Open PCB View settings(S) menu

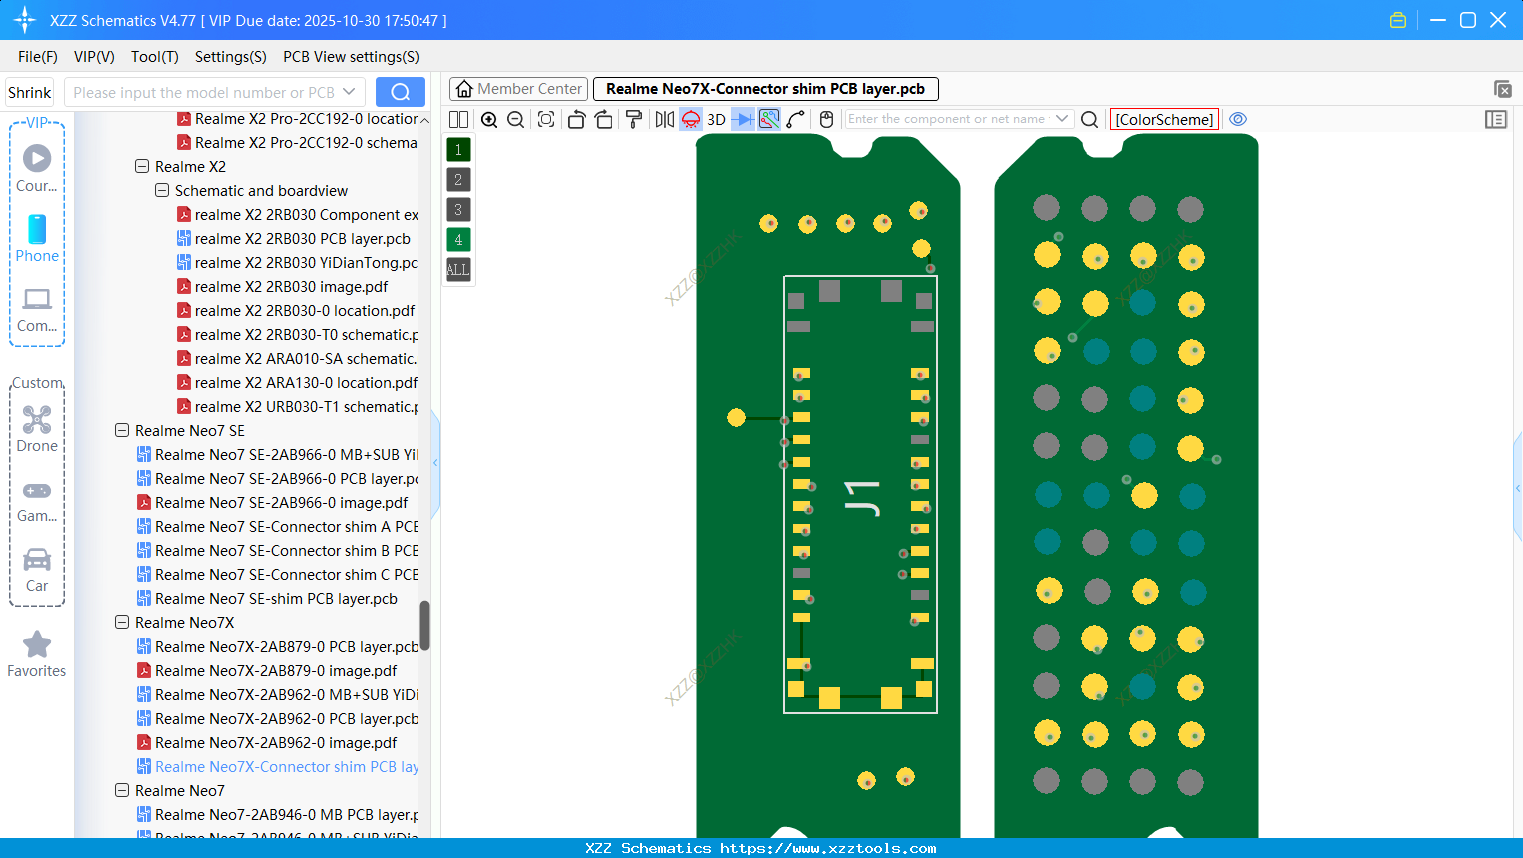(351, 57)
